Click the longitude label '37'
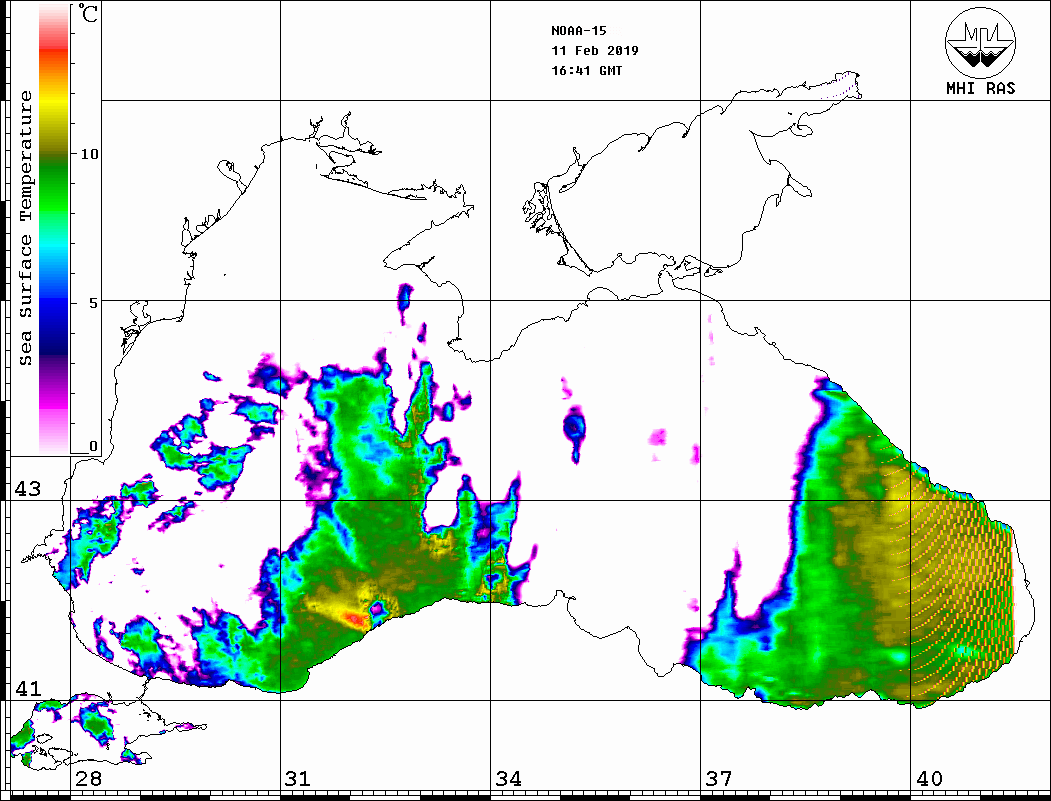The image size is (1051, 801). click(x=719, y=778)
